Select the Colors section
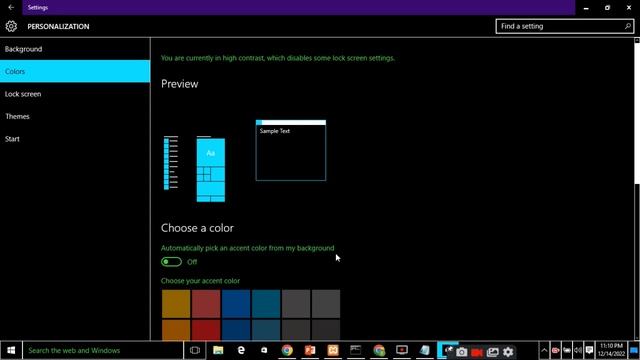This screenshot has height=360, width=640. (75, 71)
